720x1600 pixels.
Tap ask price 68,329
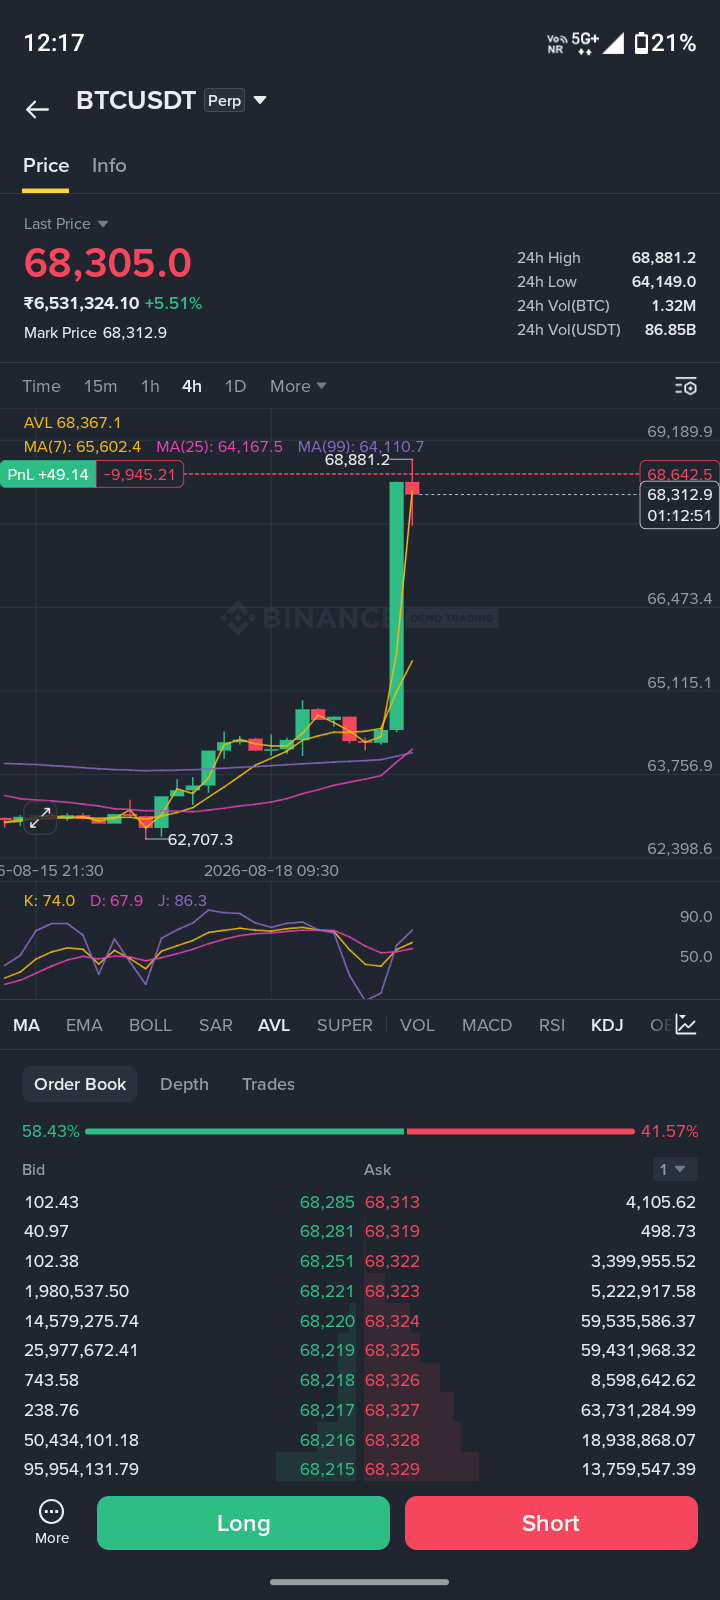point(392,1469)
